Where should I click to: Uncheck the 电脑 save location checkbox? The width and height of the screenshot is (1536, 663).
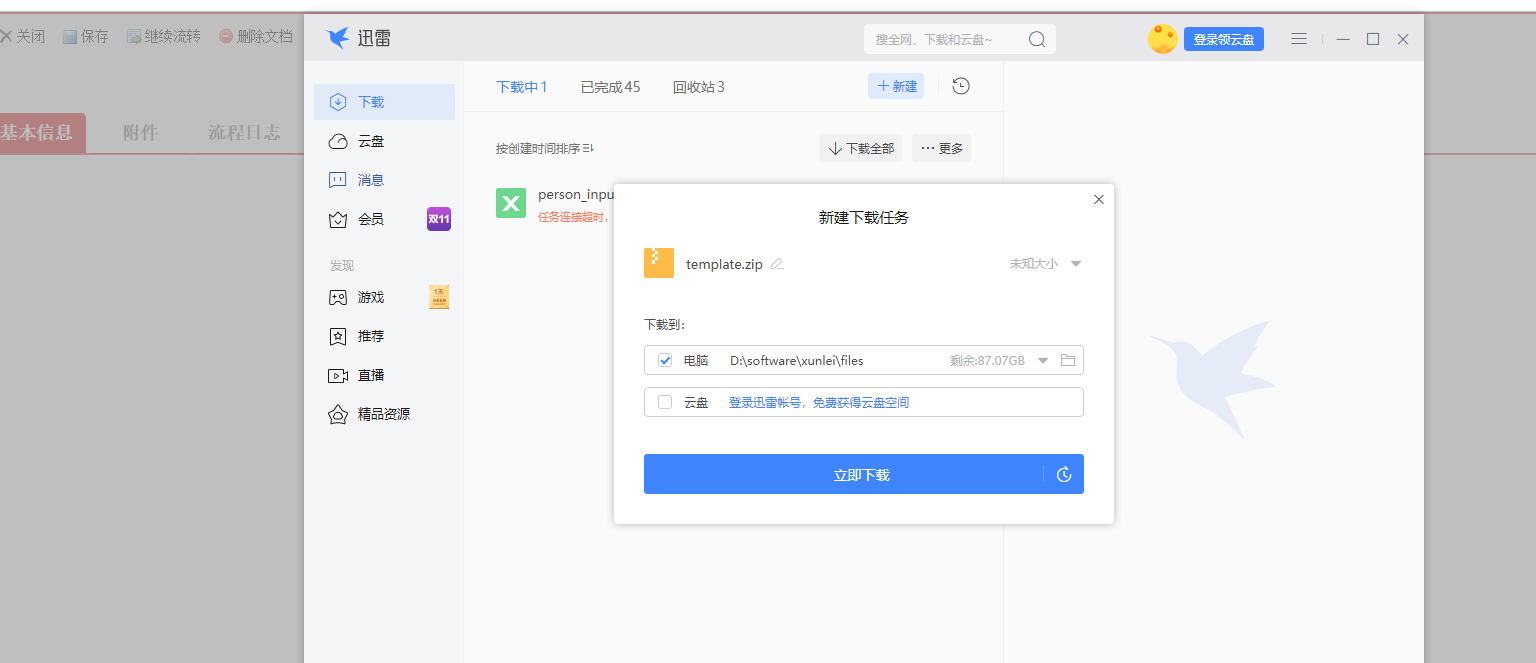click(664, 360)
